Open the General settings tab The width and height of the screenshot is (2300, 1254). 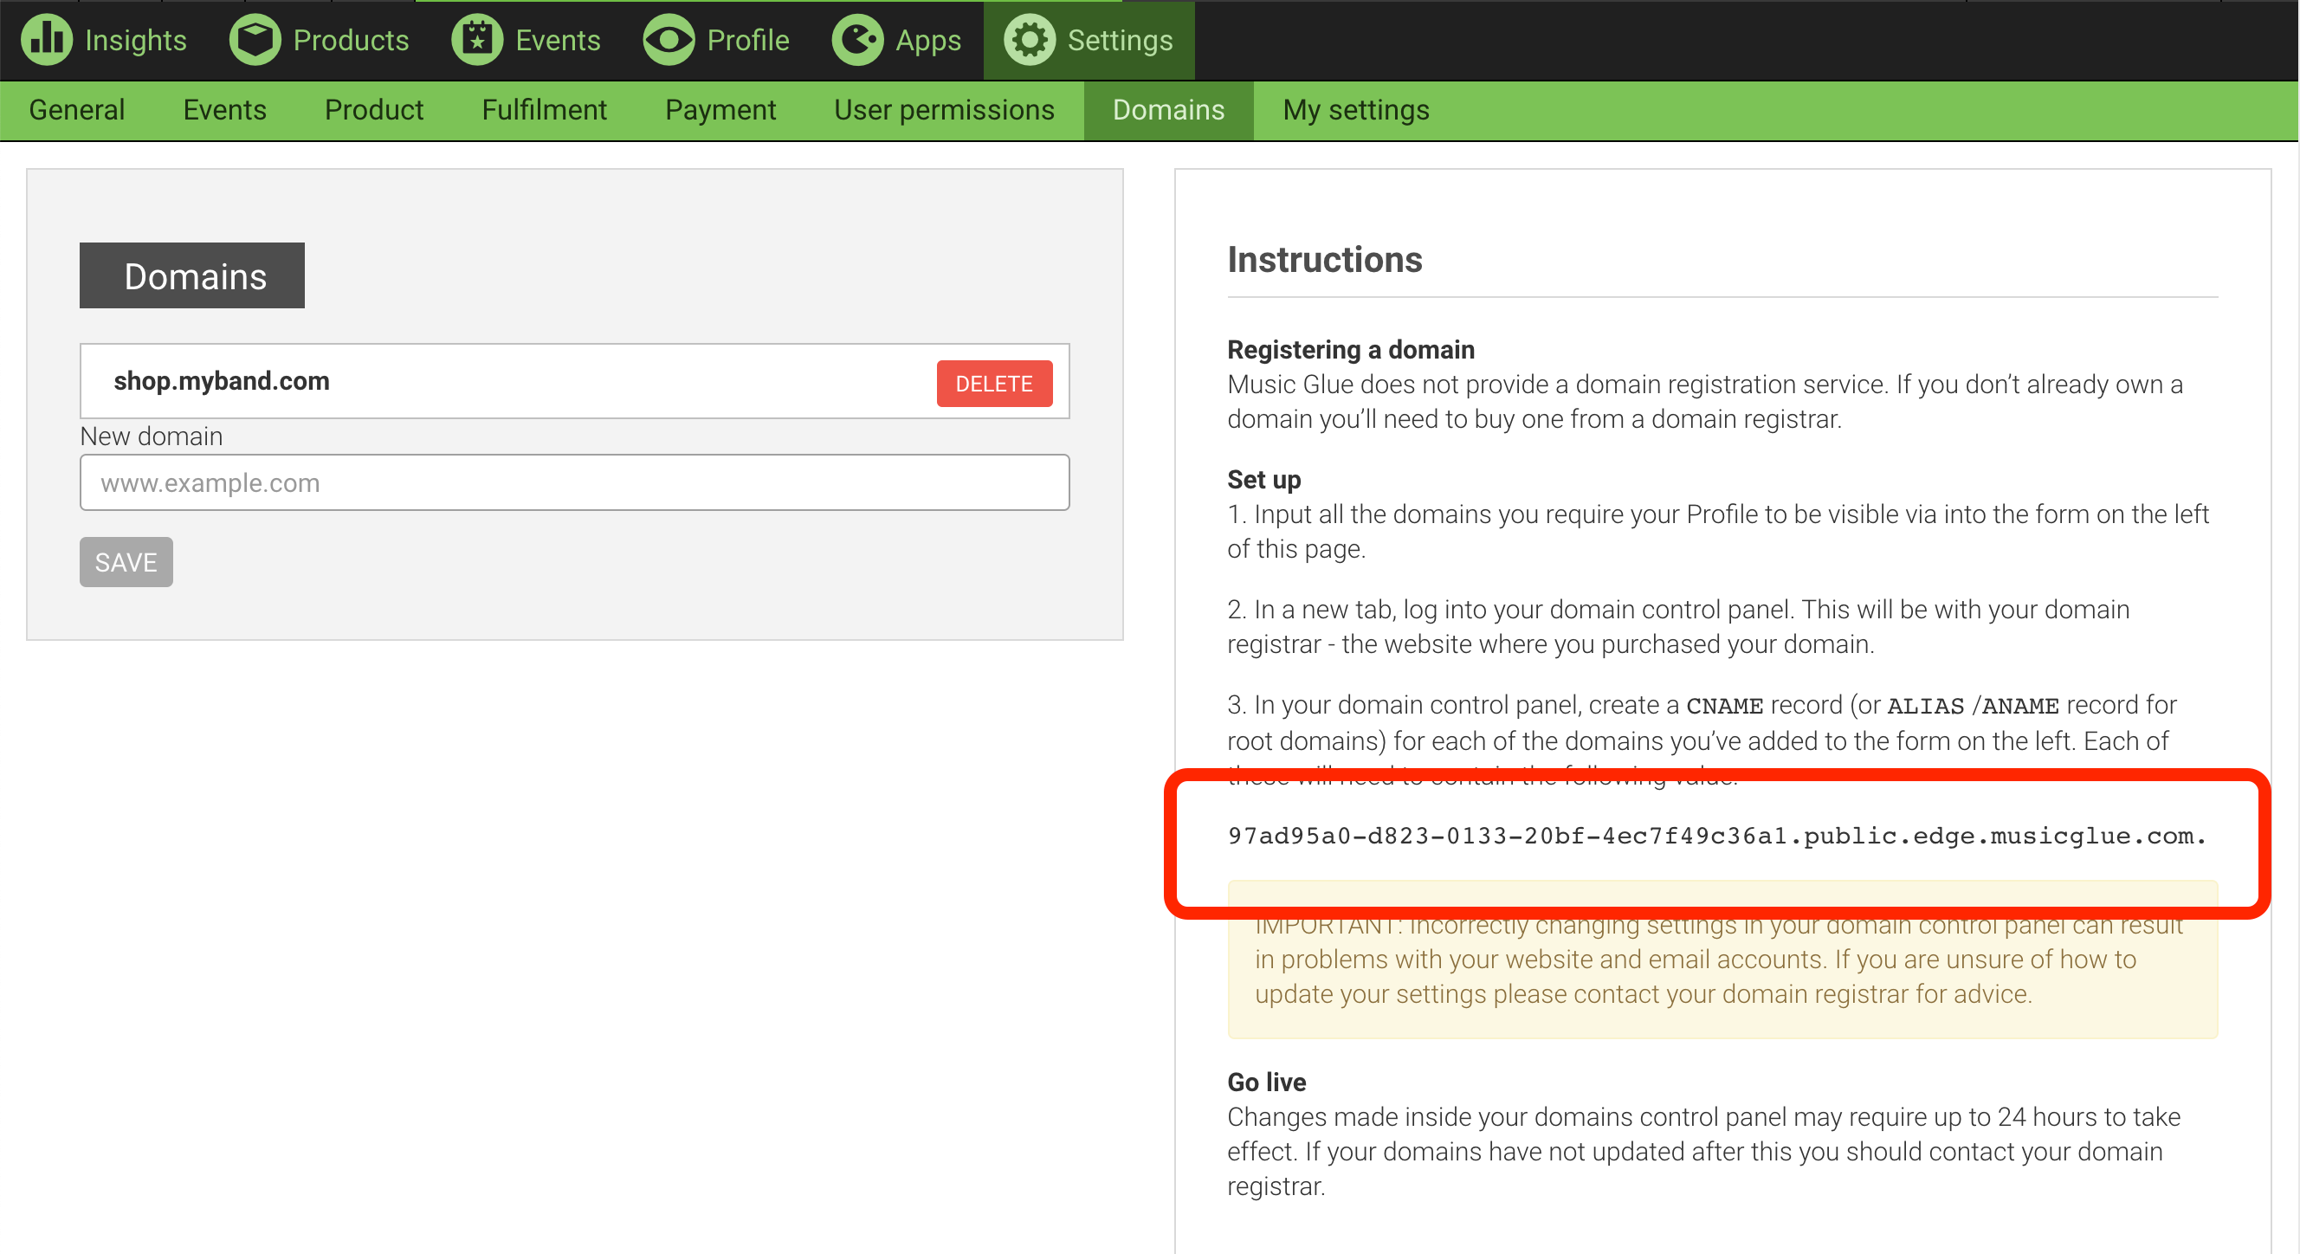(77, 110)
